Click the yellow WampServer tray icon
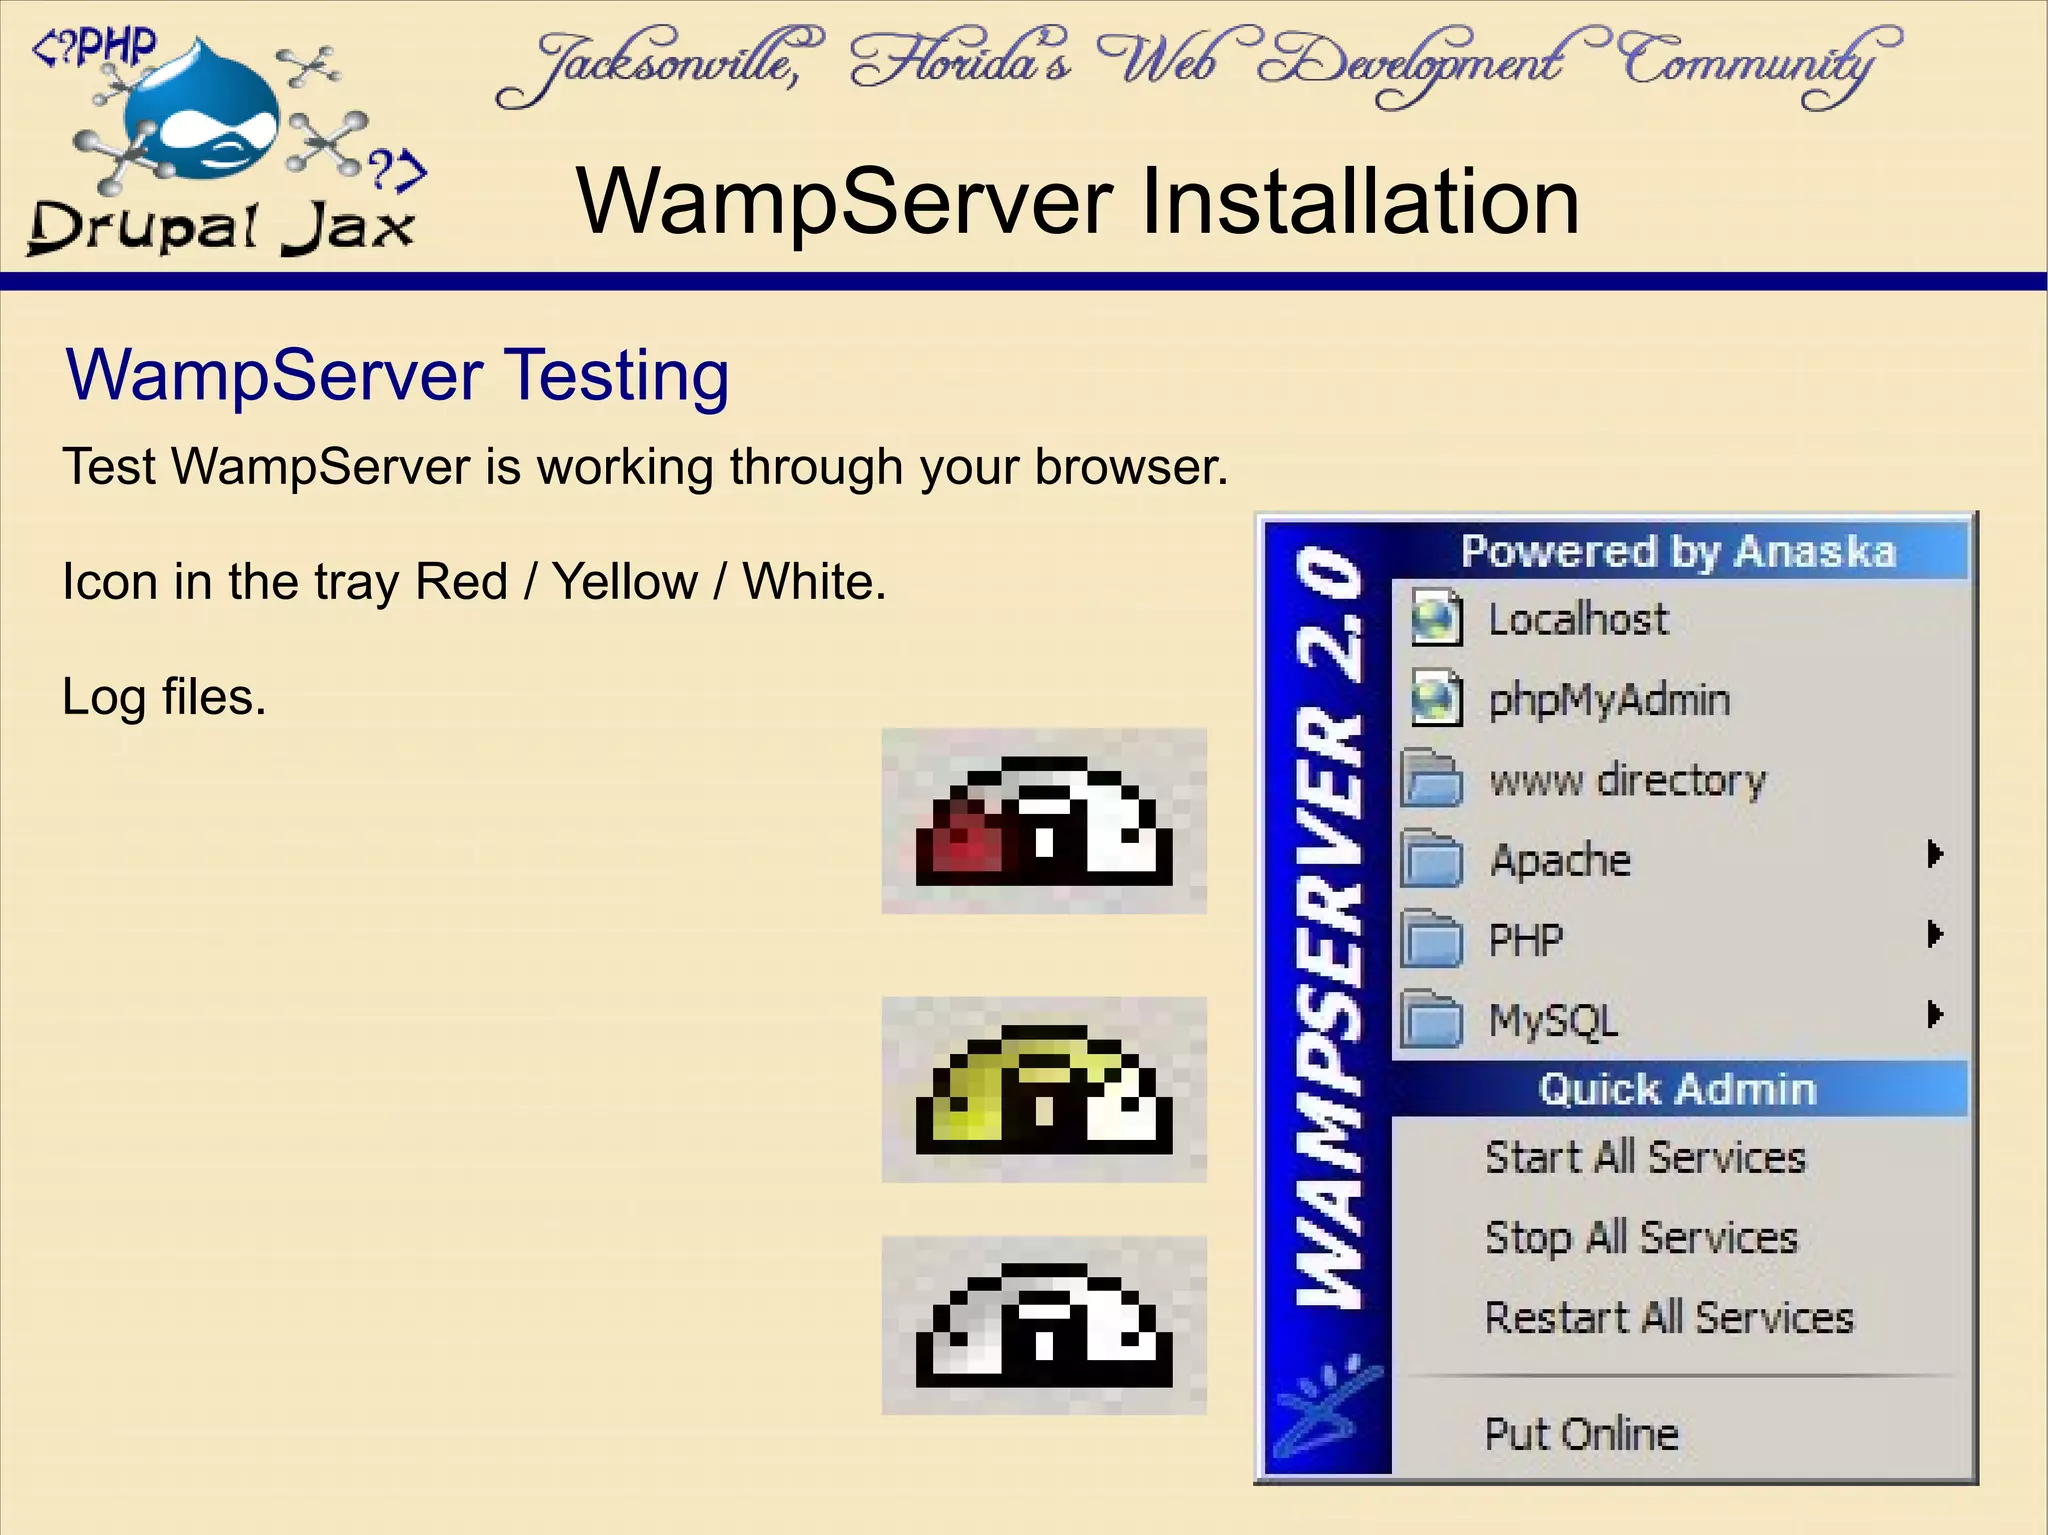Viewport: 2048px width, 1535px height. [1044, 1090]
